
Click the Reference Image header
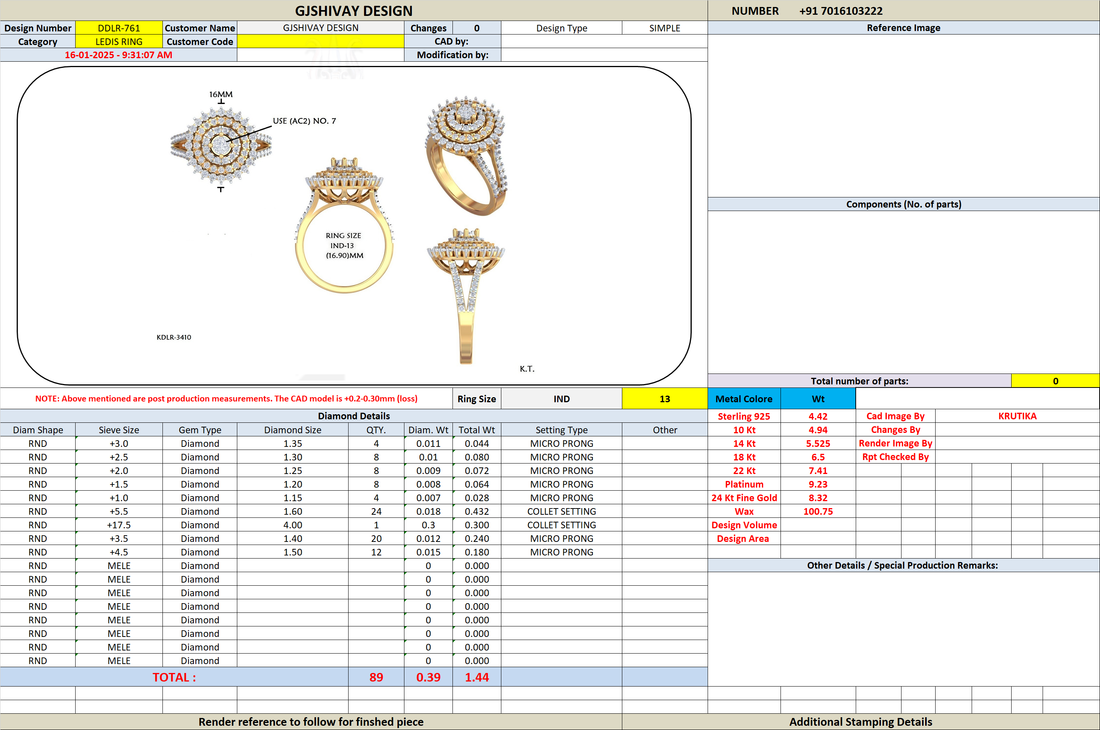(x=904, y=28)
